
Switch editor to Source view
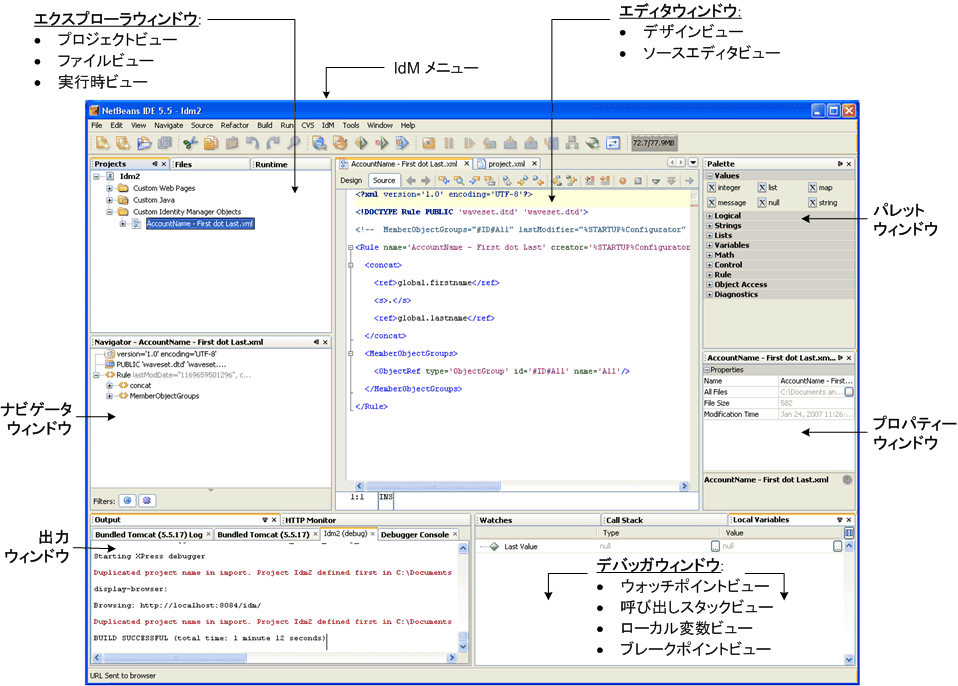384,180
